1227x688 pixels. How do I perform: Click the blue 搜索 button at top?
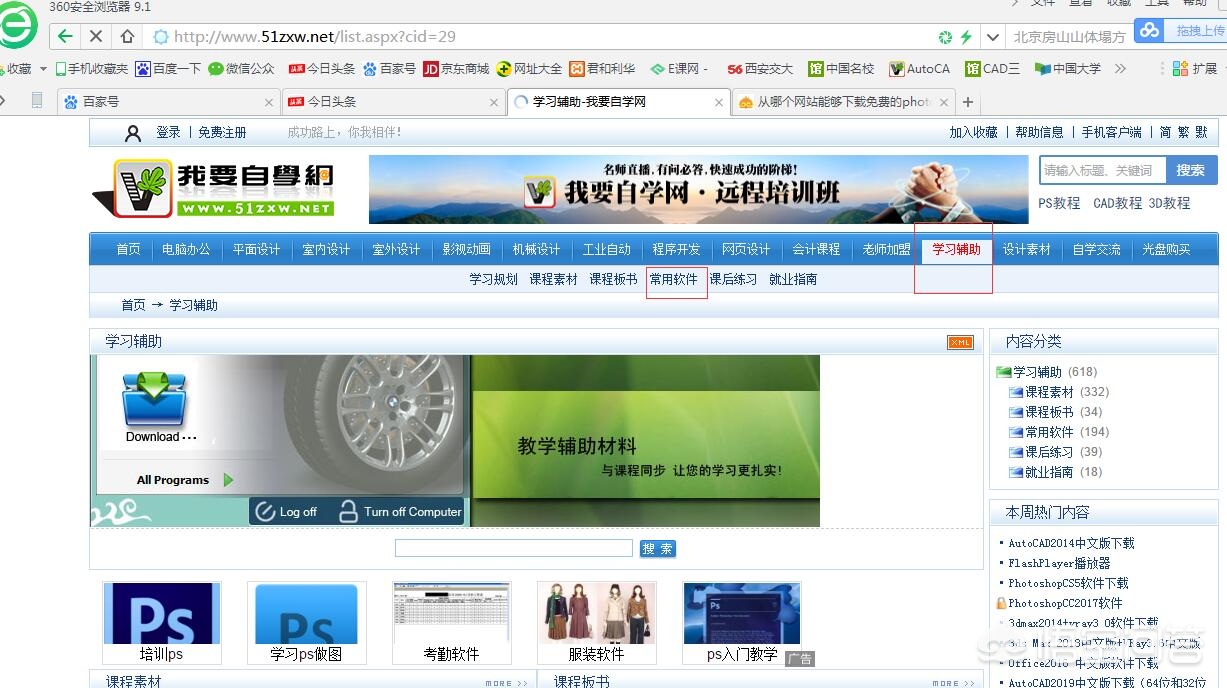pyautogui.click(x=1191, y=170)
